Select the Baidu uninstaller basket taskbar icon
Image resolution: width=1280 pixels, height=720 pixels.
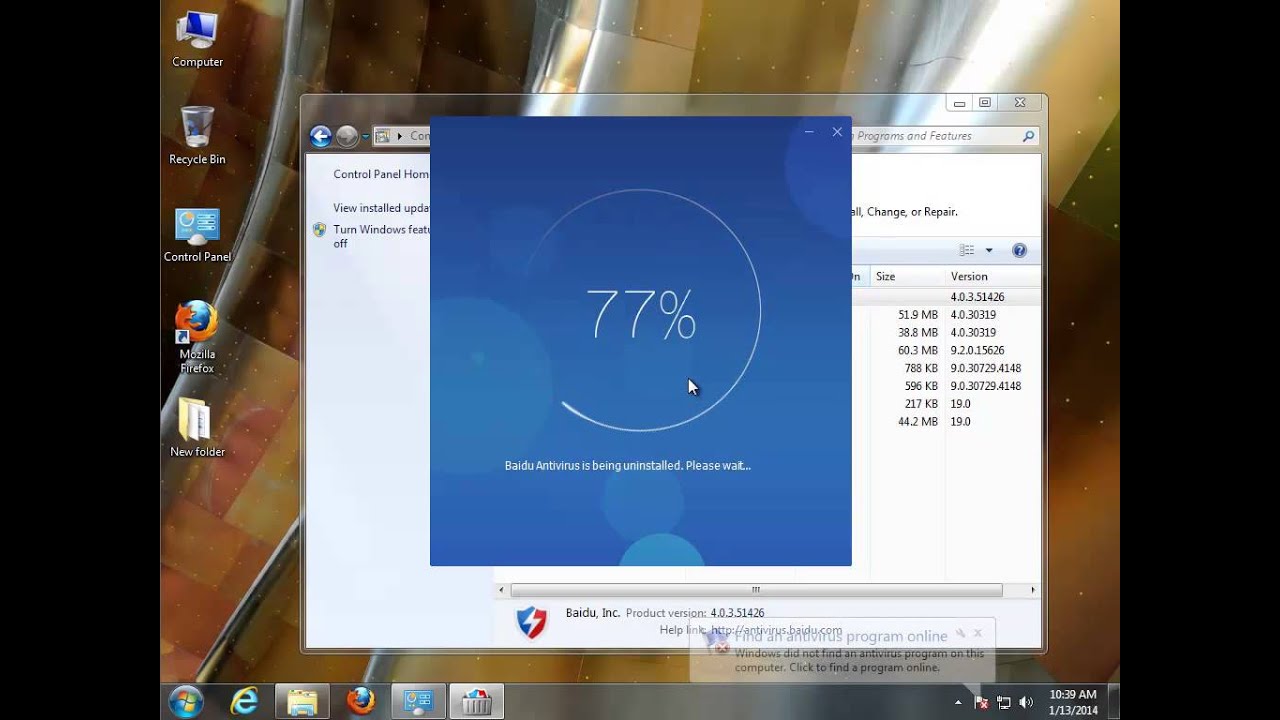click(476, 702)
